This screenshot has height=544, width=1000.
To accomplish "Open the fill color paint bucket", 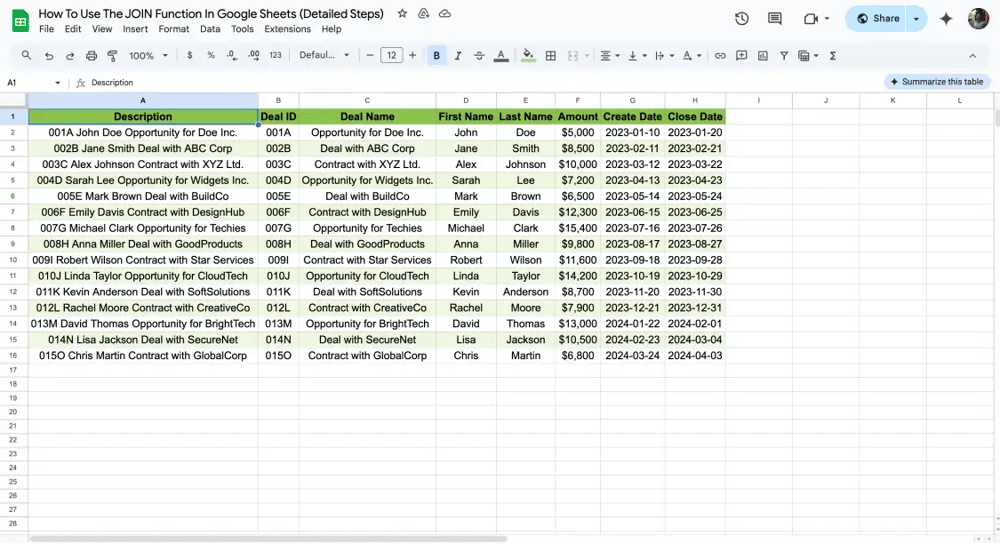I will coord(528,56).
